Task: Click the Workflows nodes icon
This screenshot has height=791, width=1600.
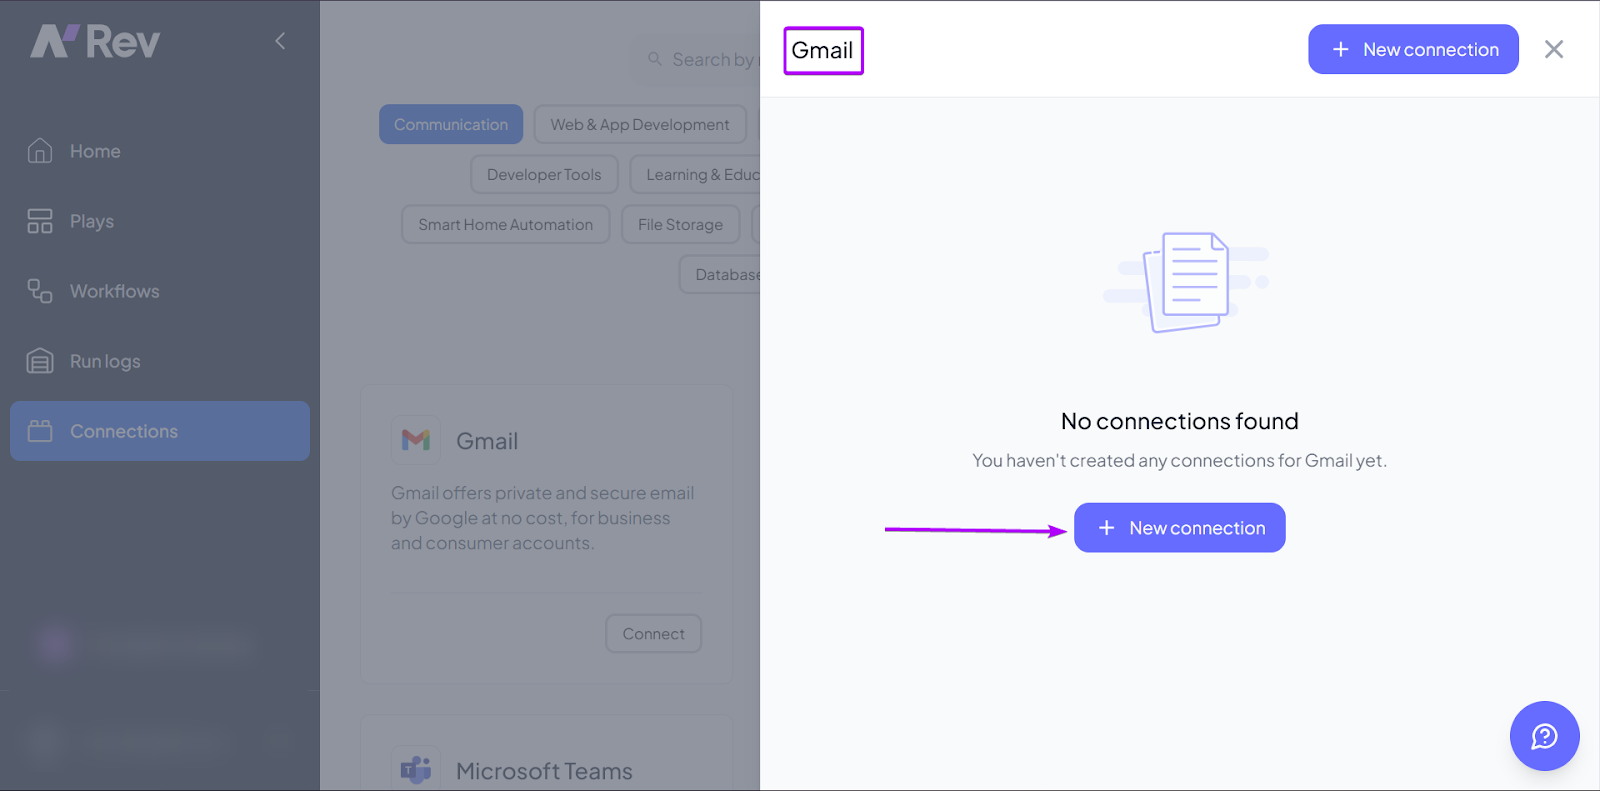Action: (x=40, y=291)
